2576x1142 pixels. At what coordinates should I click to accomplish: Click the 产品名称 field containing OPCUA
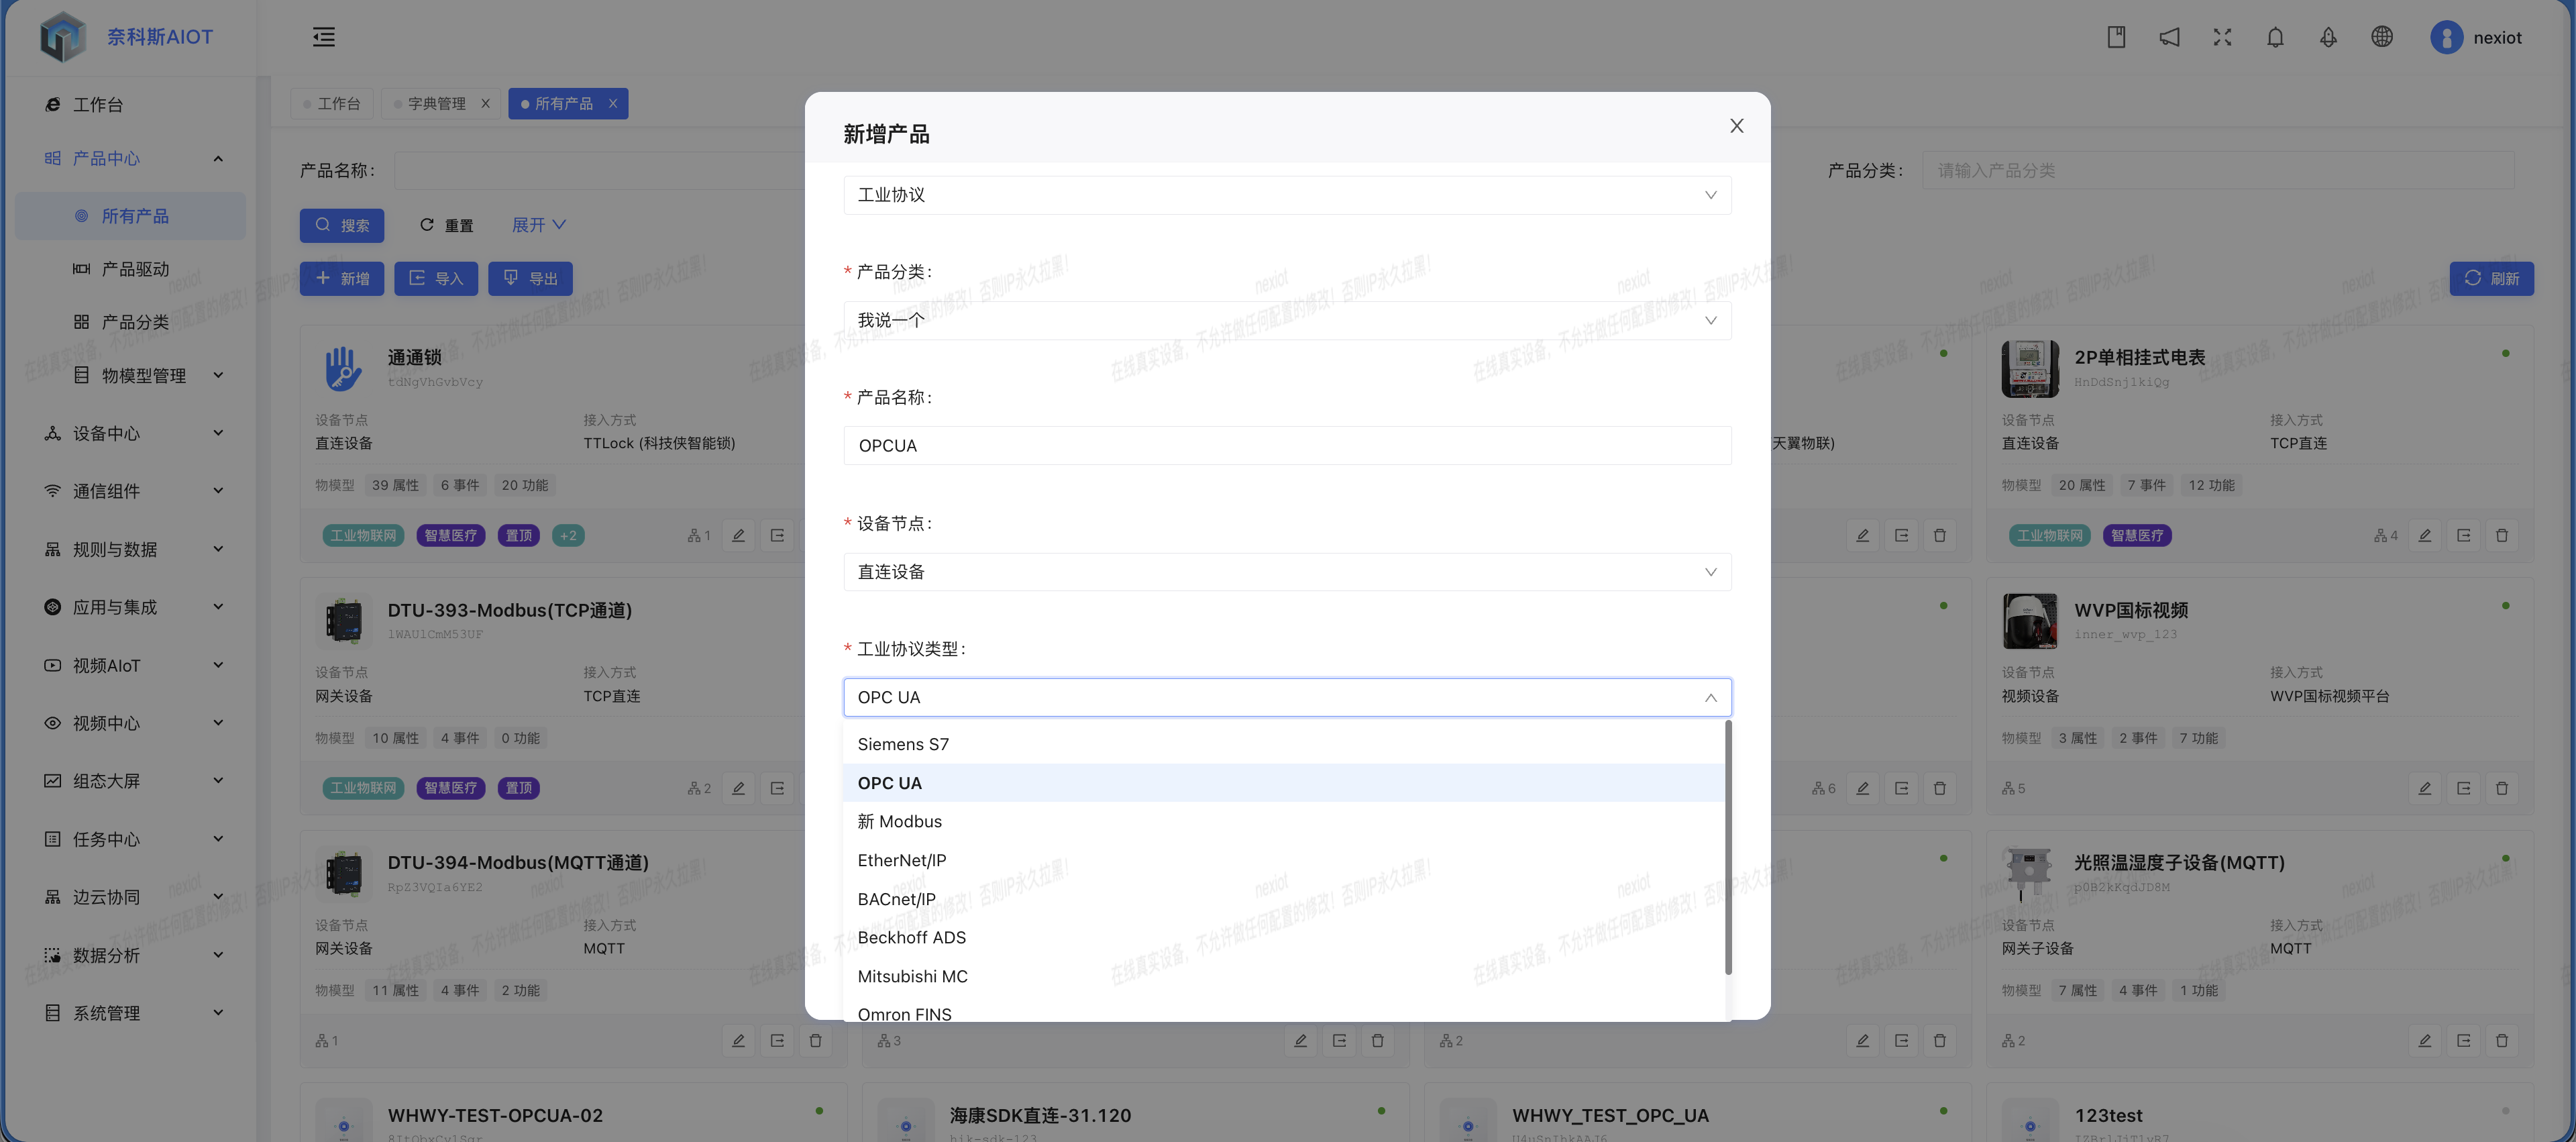[x=1287, y=446]
